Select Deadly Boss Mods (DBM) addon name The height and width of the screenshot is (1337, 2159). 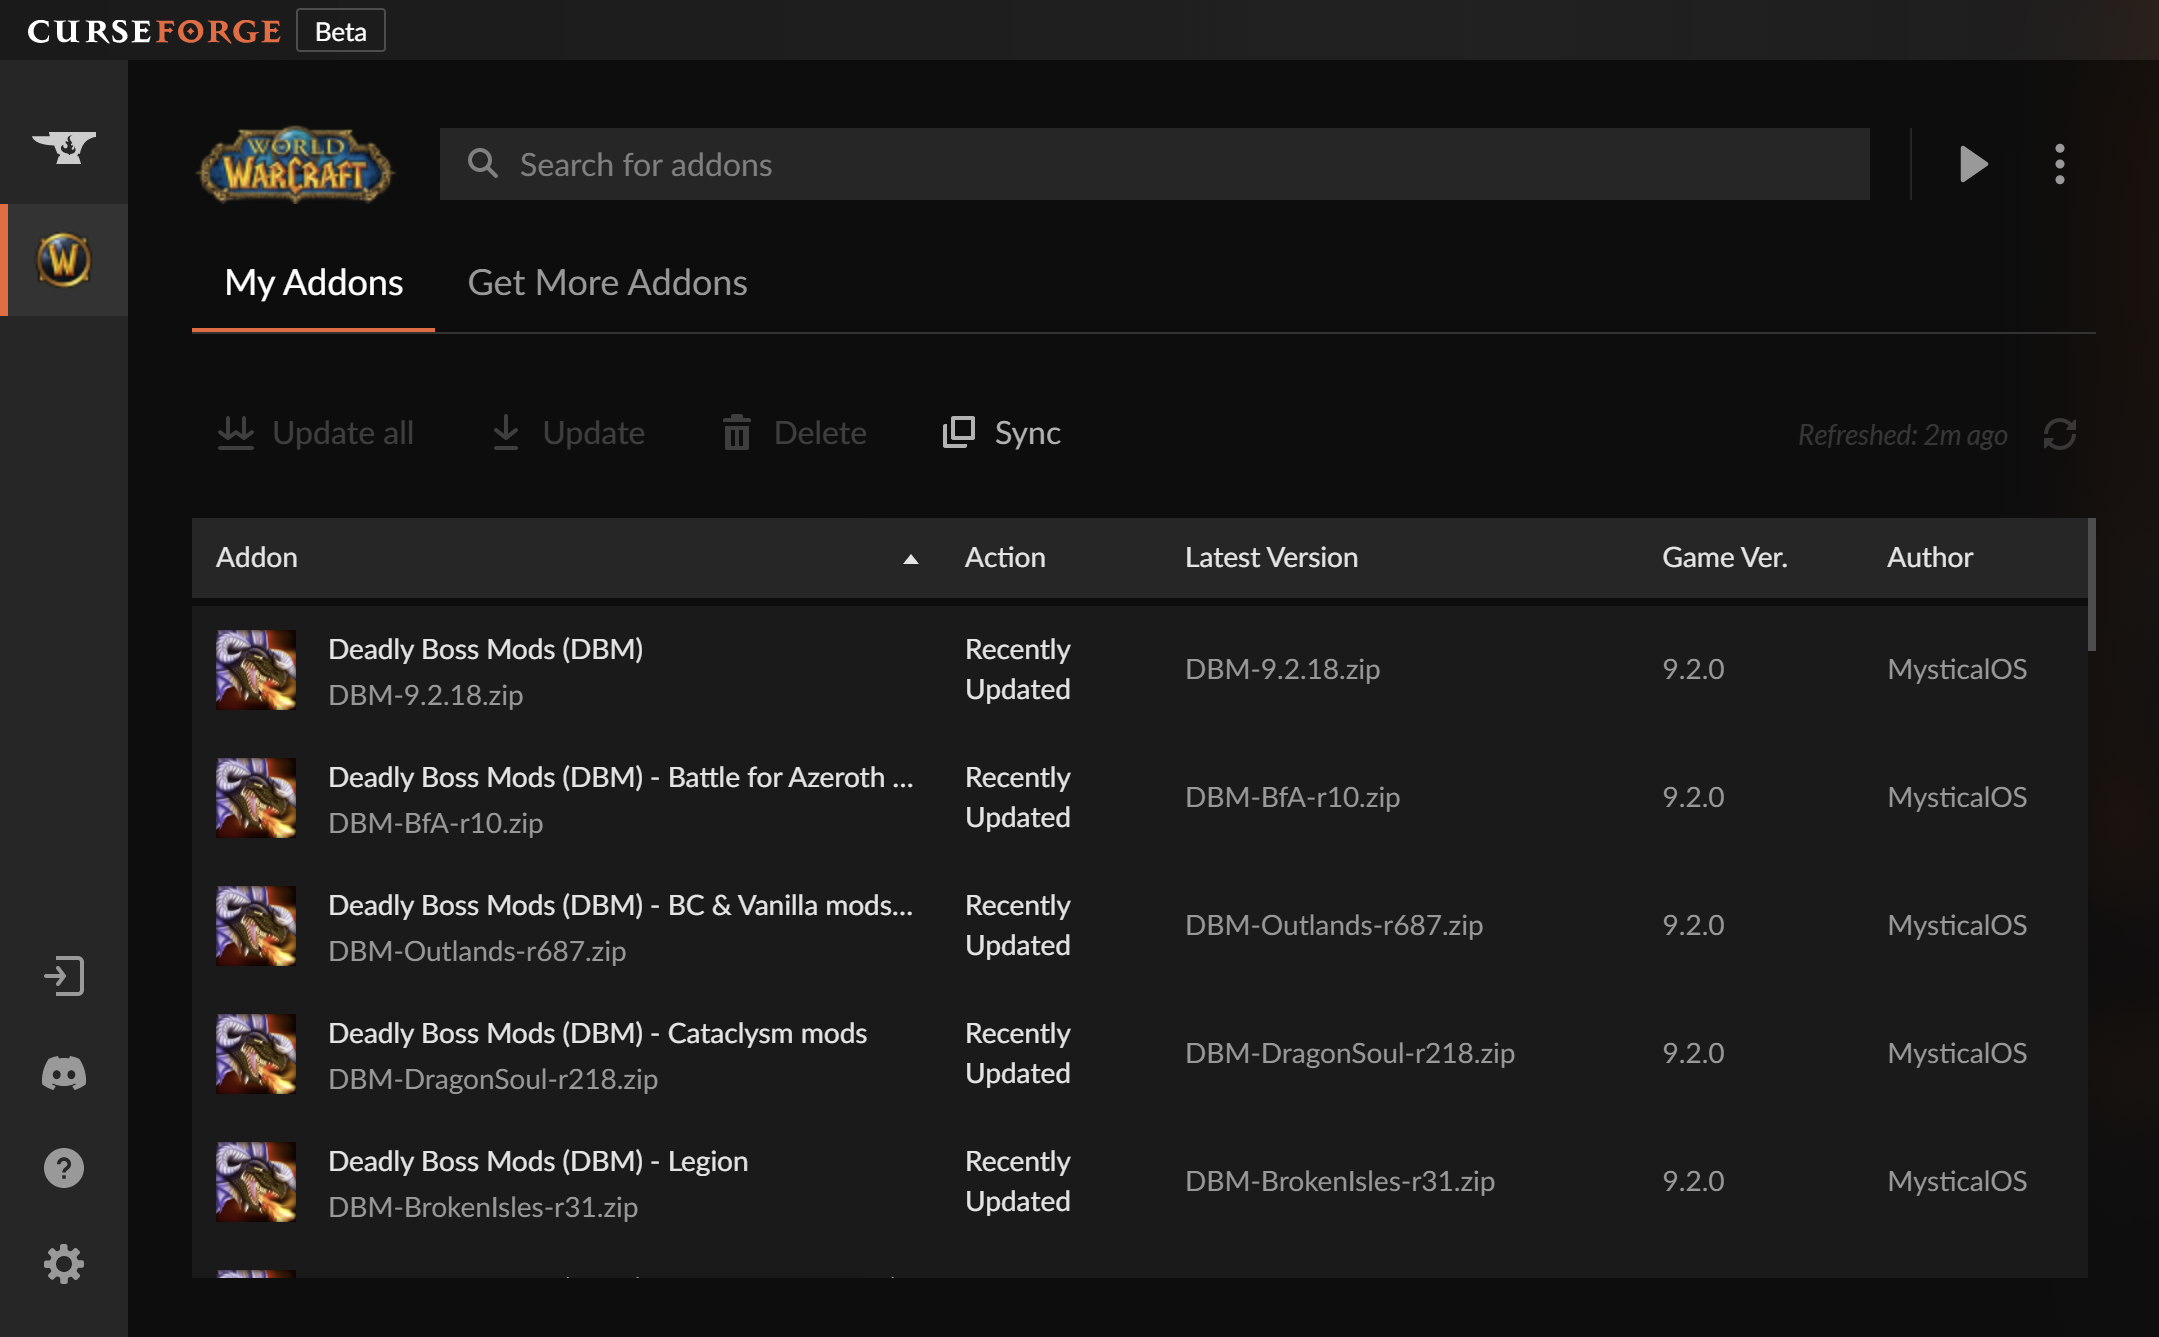click(x=485, y=649)
